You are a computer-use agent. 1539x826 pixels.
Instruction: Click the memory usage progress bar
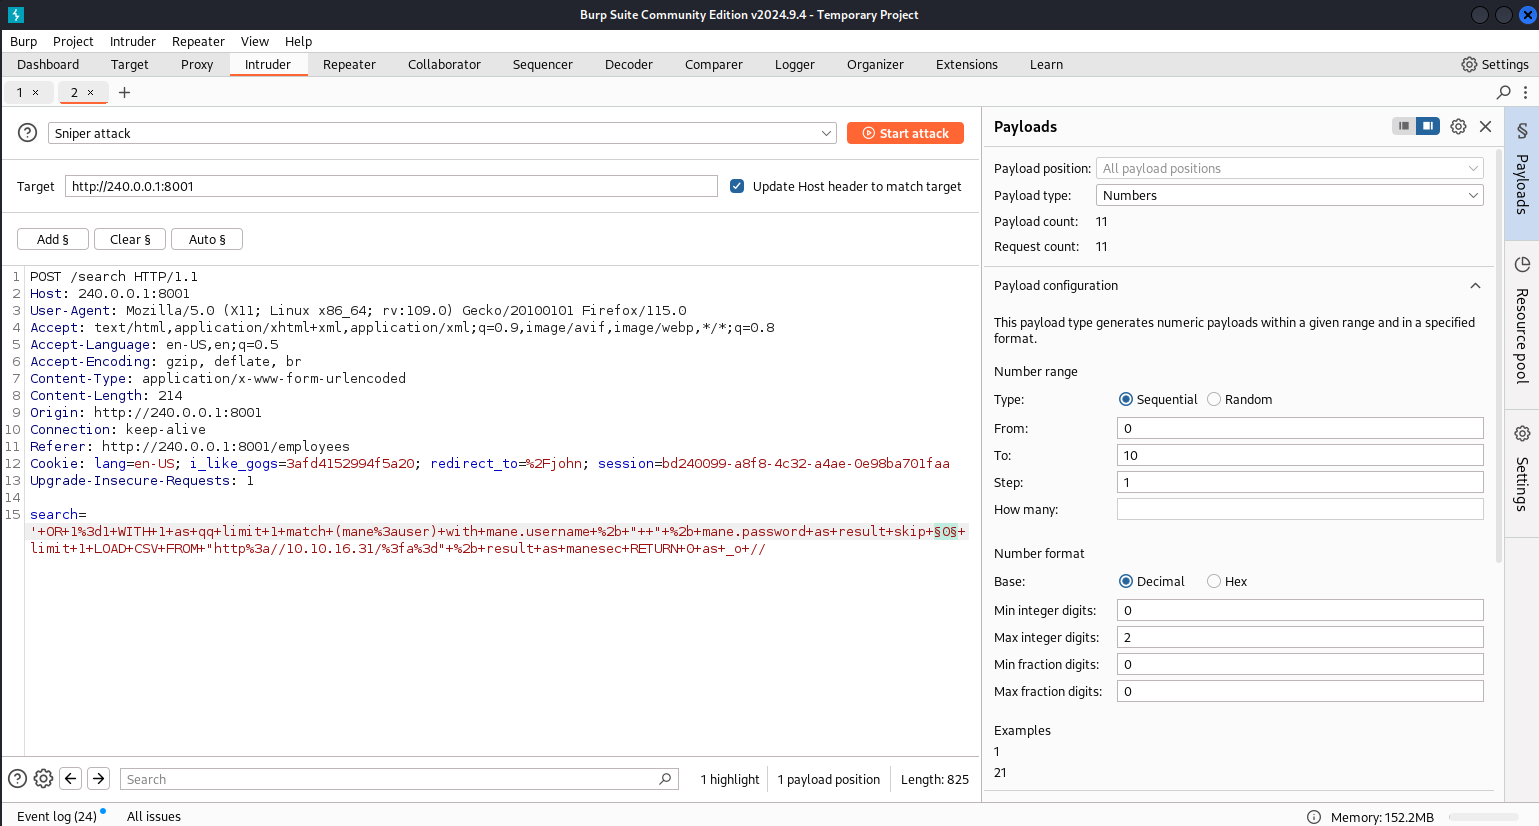pyautogui.click(x=1483, y=817)
